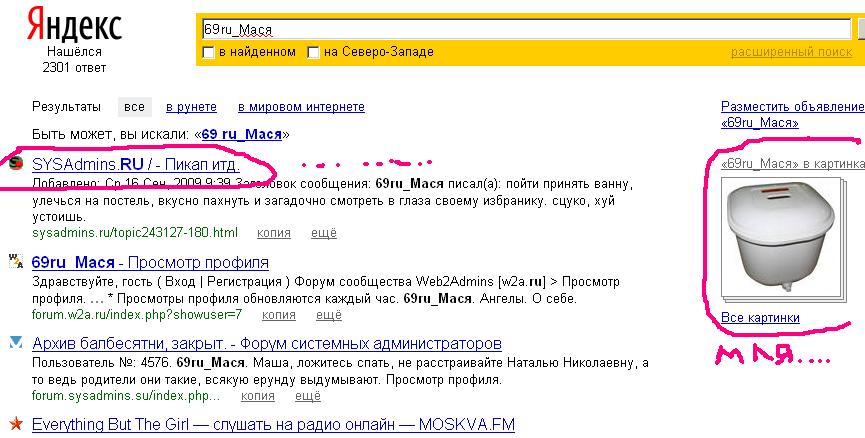Screen dimensions: 865x438
Task: Click favicon beside 69ru_Мася profile result
Action: [x=16, y=261]
